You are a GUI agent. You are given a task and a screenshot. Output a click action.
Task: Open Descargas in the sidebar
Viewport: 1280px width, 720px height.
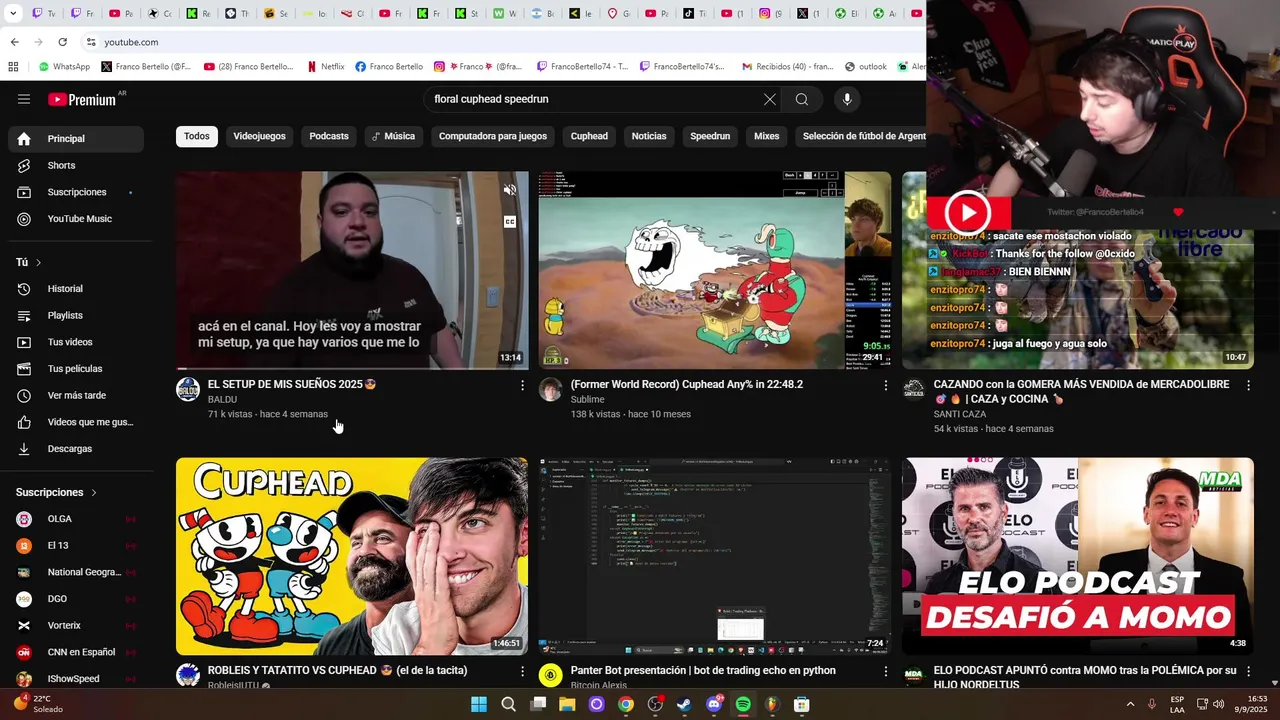pos(76,449)
